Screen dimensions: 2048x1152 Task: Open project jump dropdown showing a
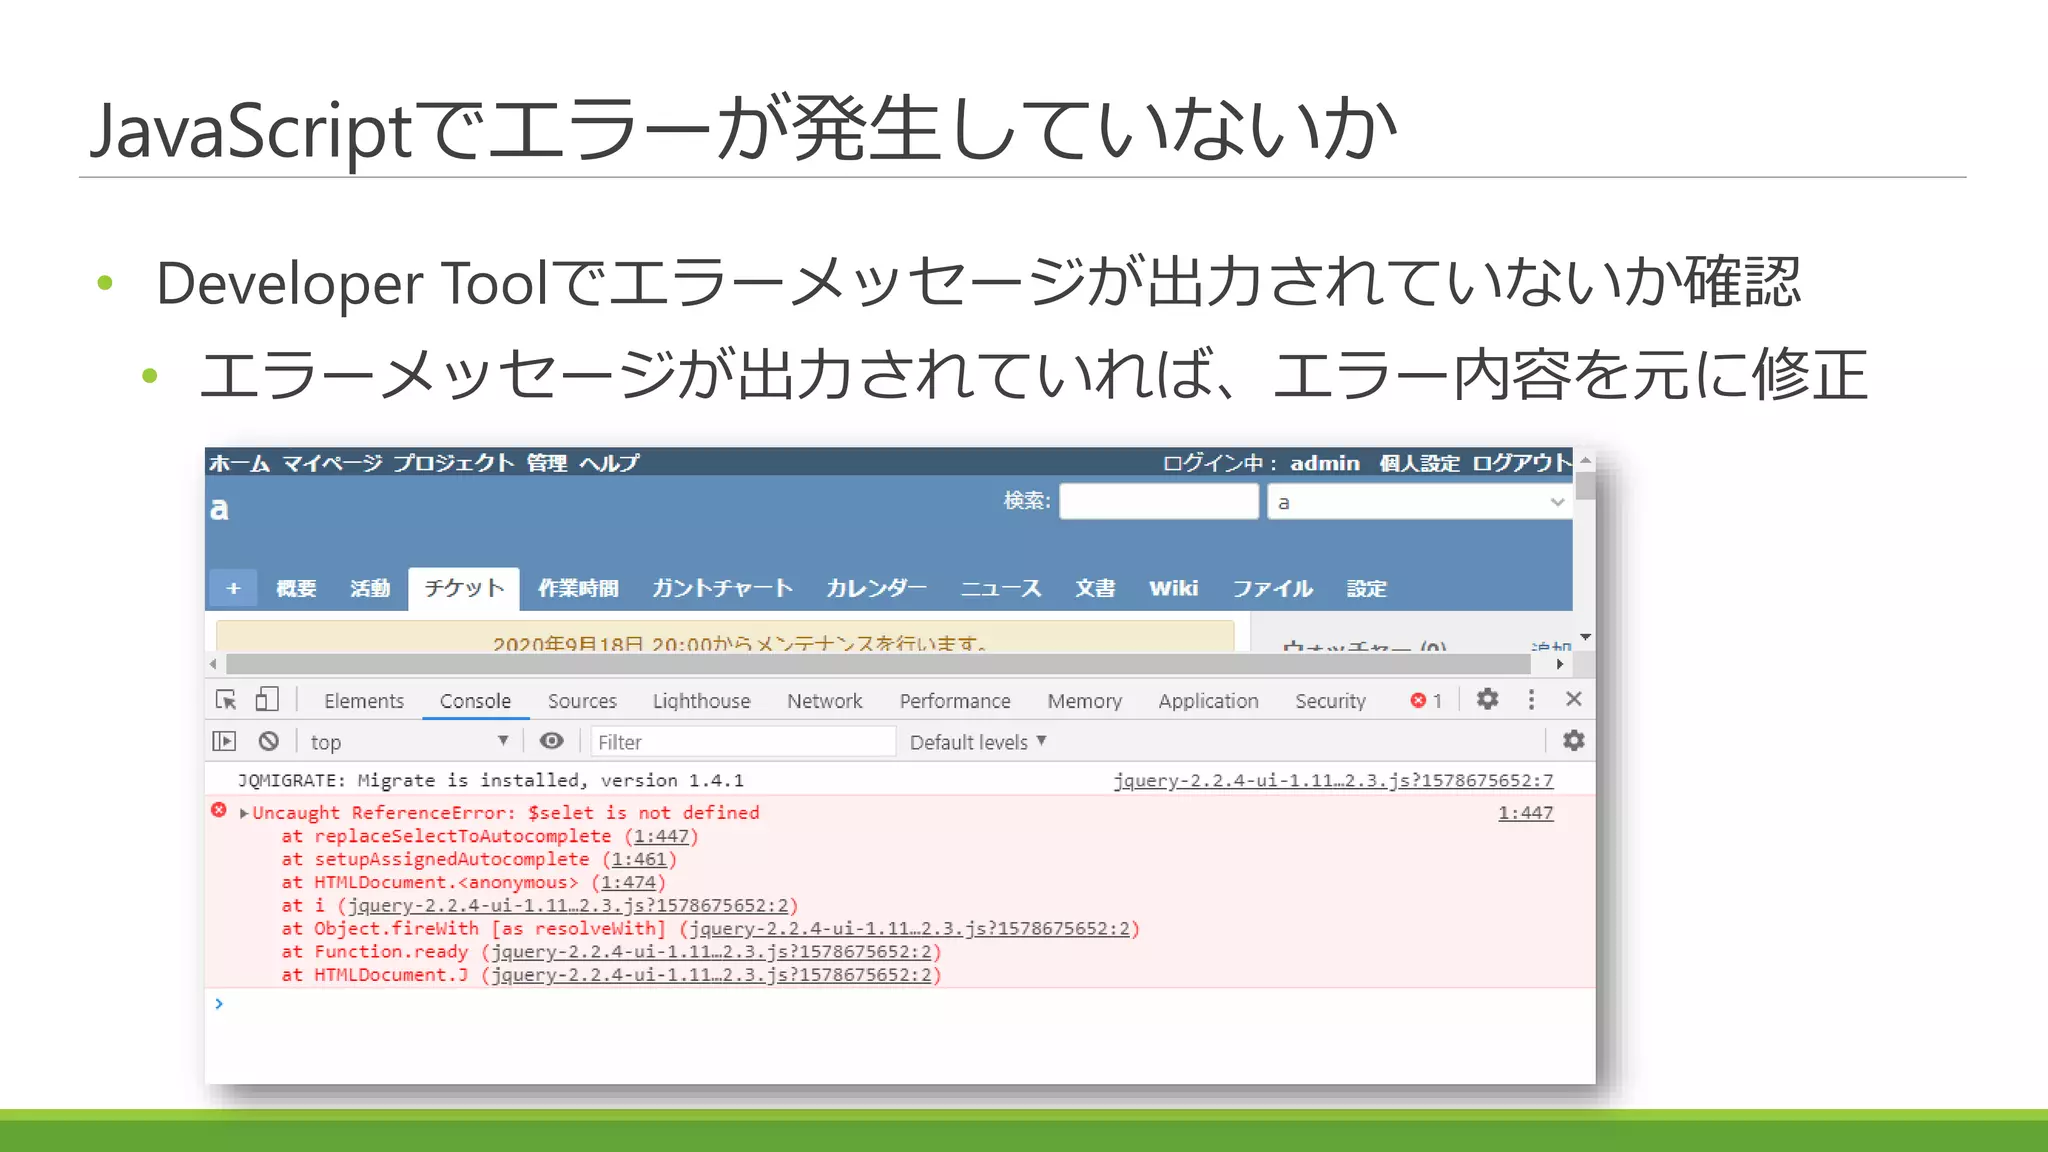click(1418, 502)
